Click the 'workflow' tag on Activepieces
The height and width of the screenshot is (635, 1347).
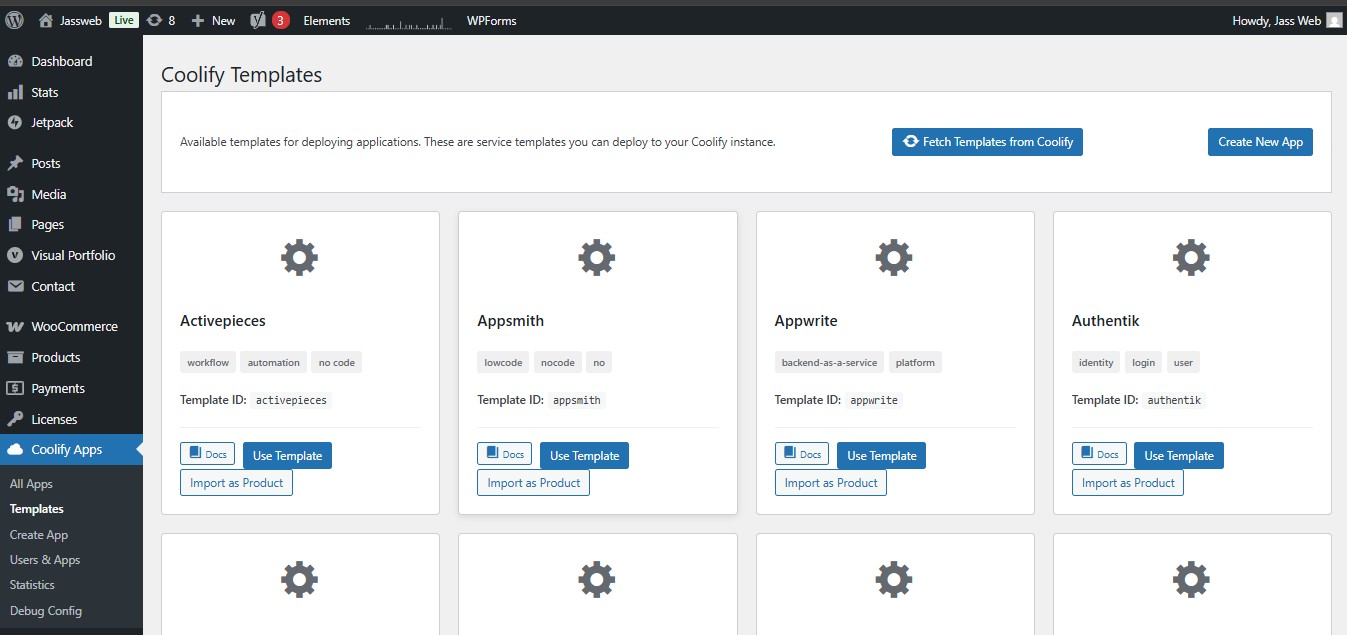coord(208,363)
